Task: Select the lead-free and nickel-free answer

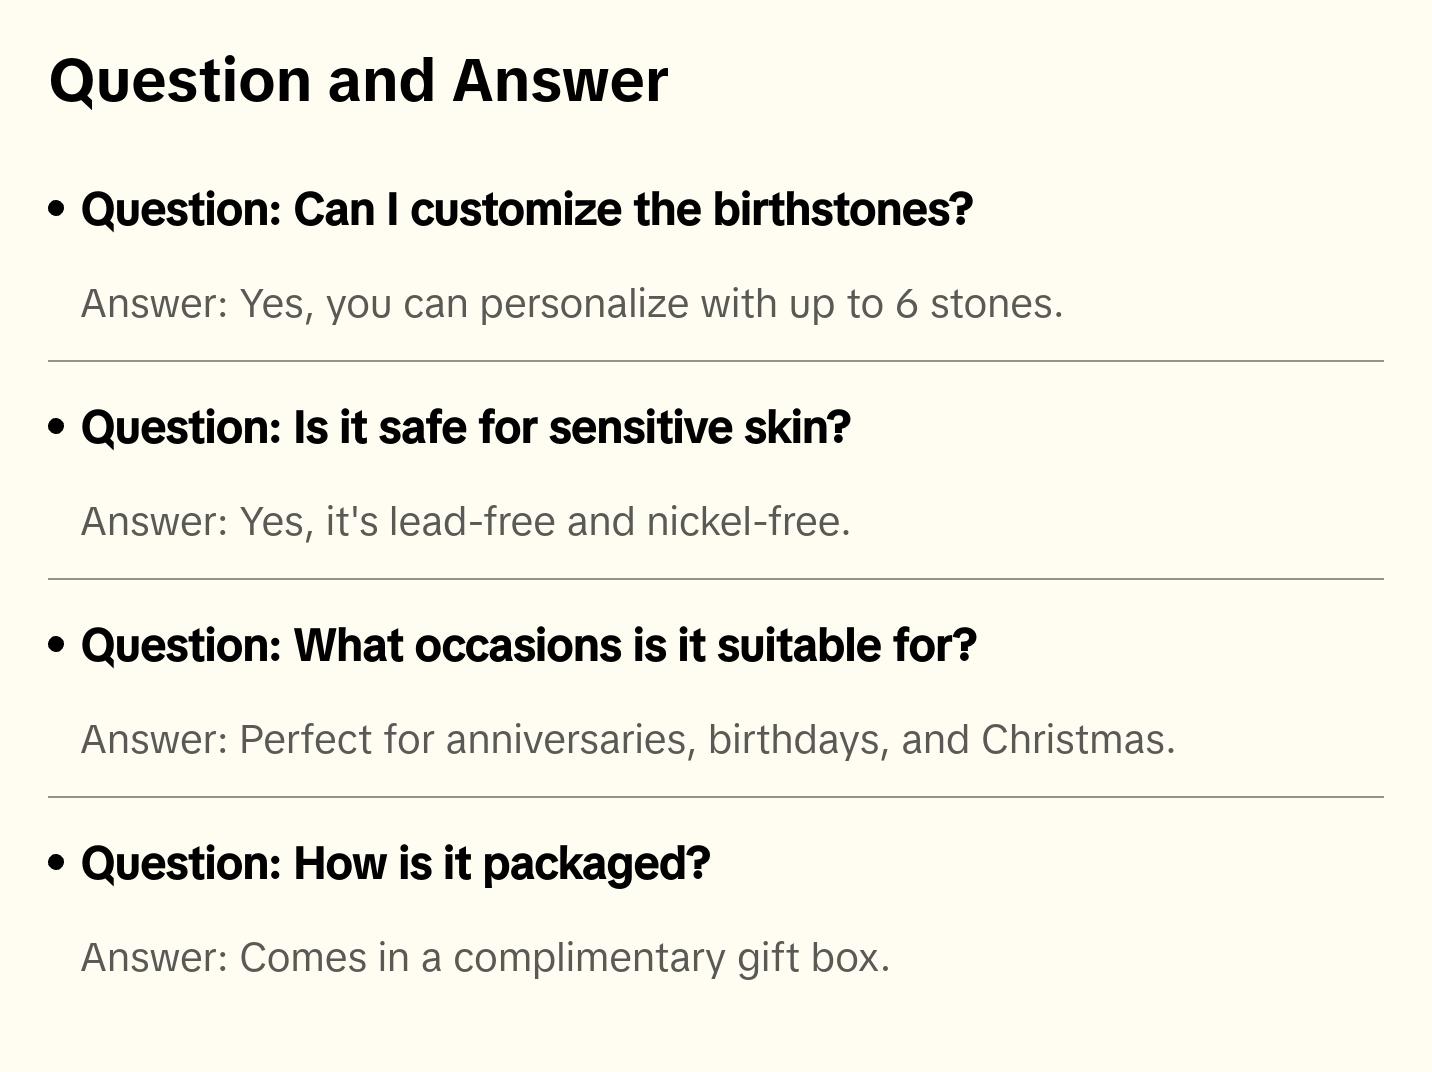Action: pos(465,522)
